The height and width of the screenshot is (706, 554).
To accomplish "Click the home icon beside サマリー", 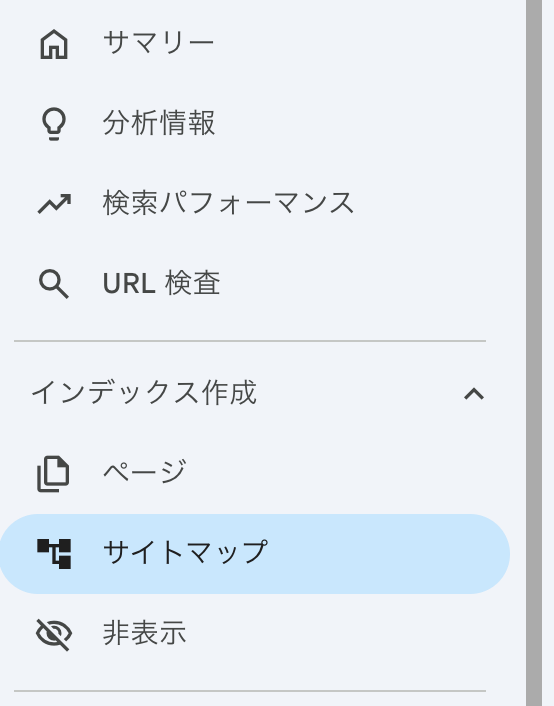I will (x=54, y=44).
